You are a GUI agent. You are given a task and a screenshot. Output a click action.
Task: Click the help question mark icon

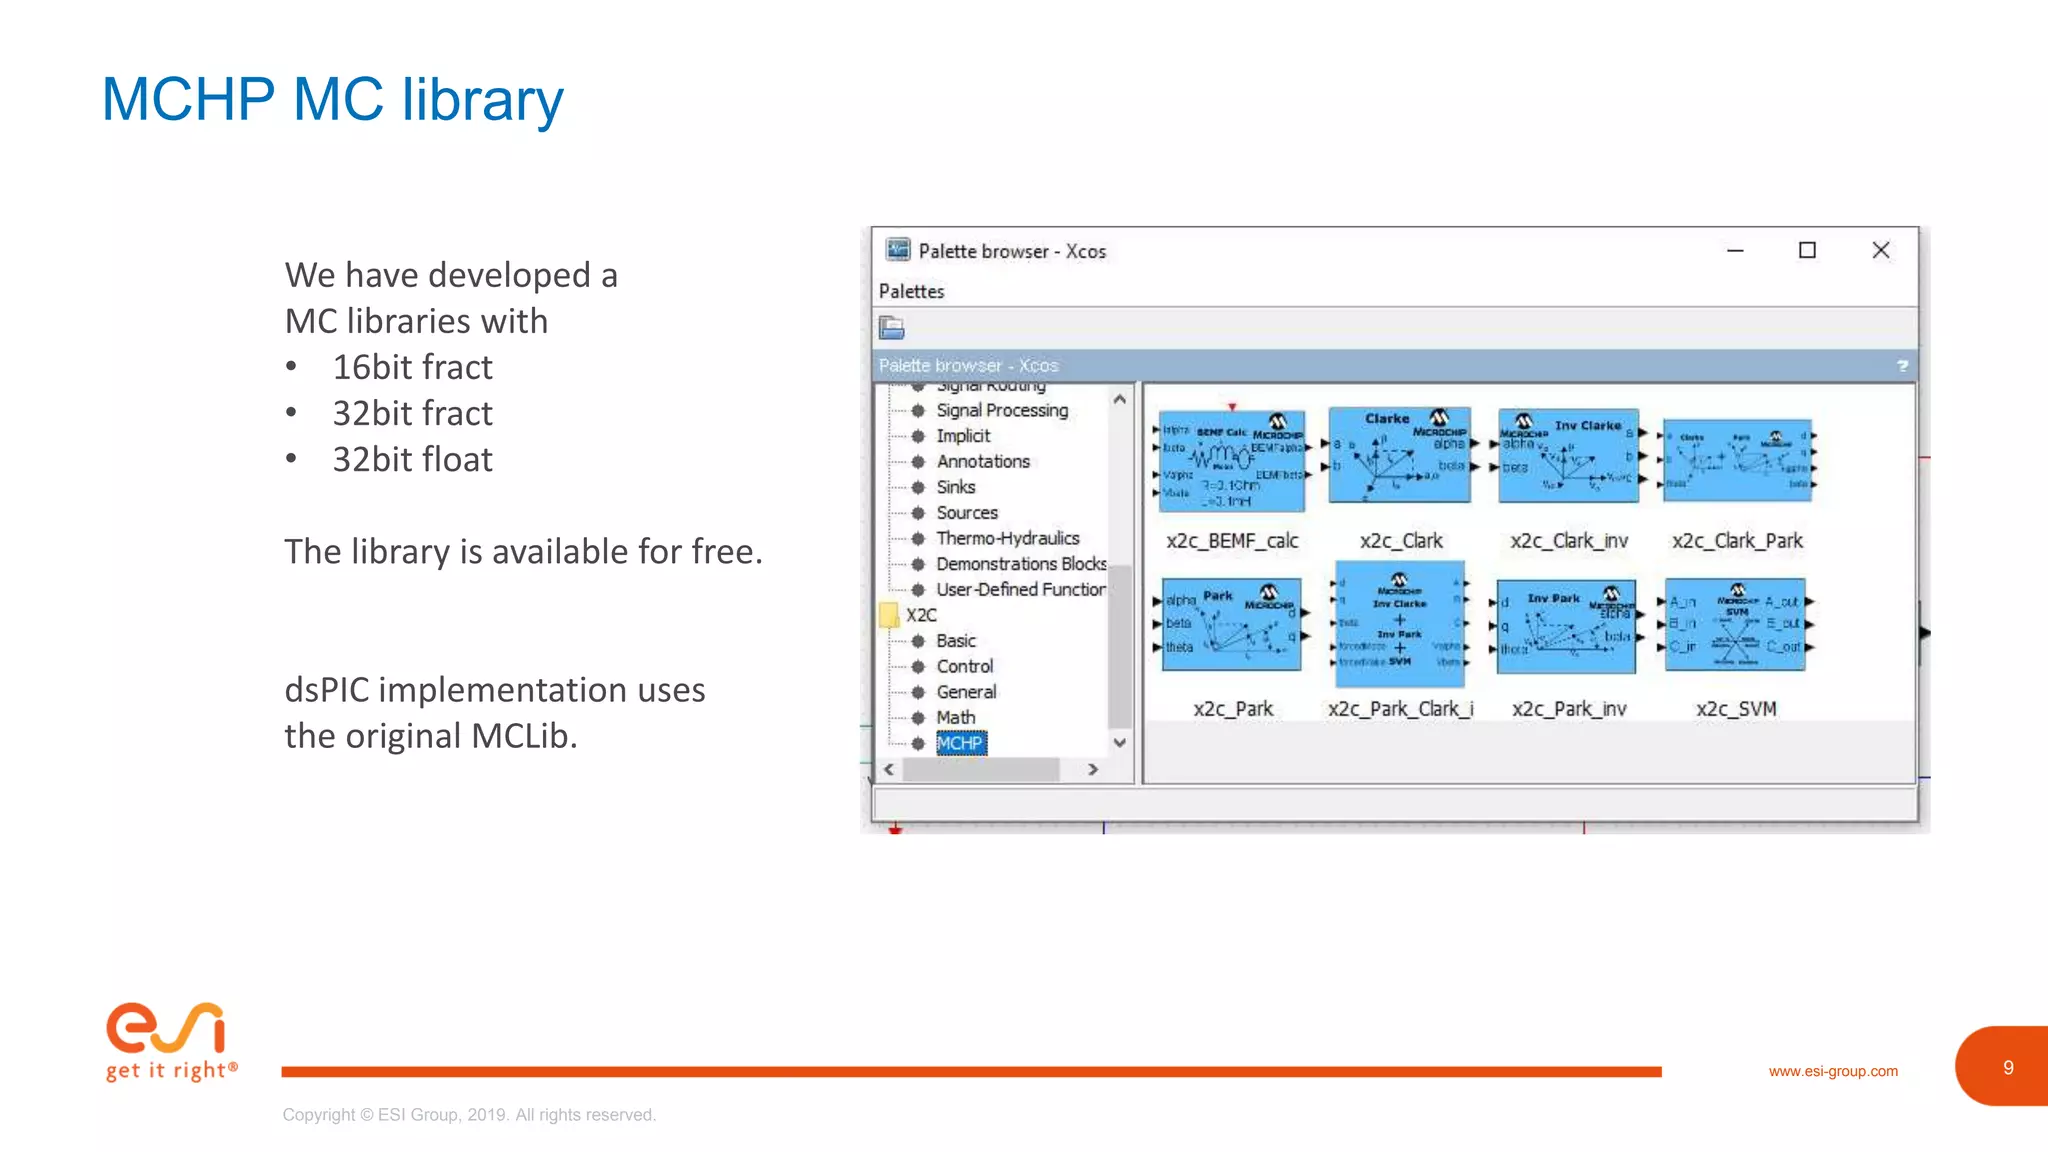[x=1902, y=366]
